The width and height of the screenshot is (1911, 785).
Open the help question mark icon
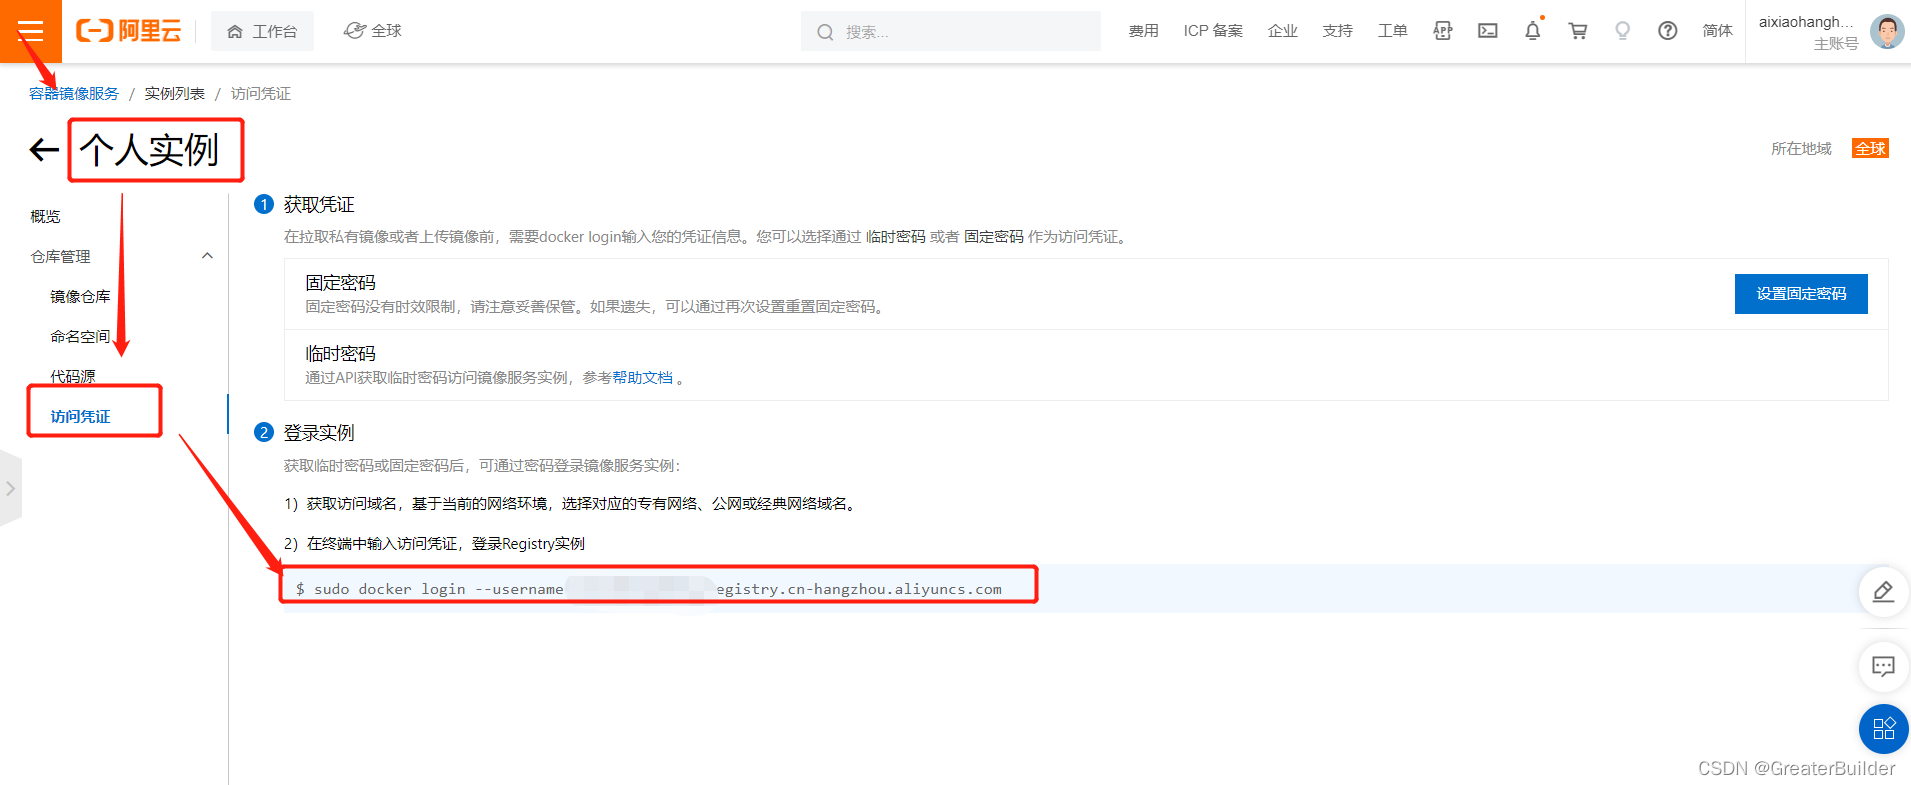(x=1668, y=31)
